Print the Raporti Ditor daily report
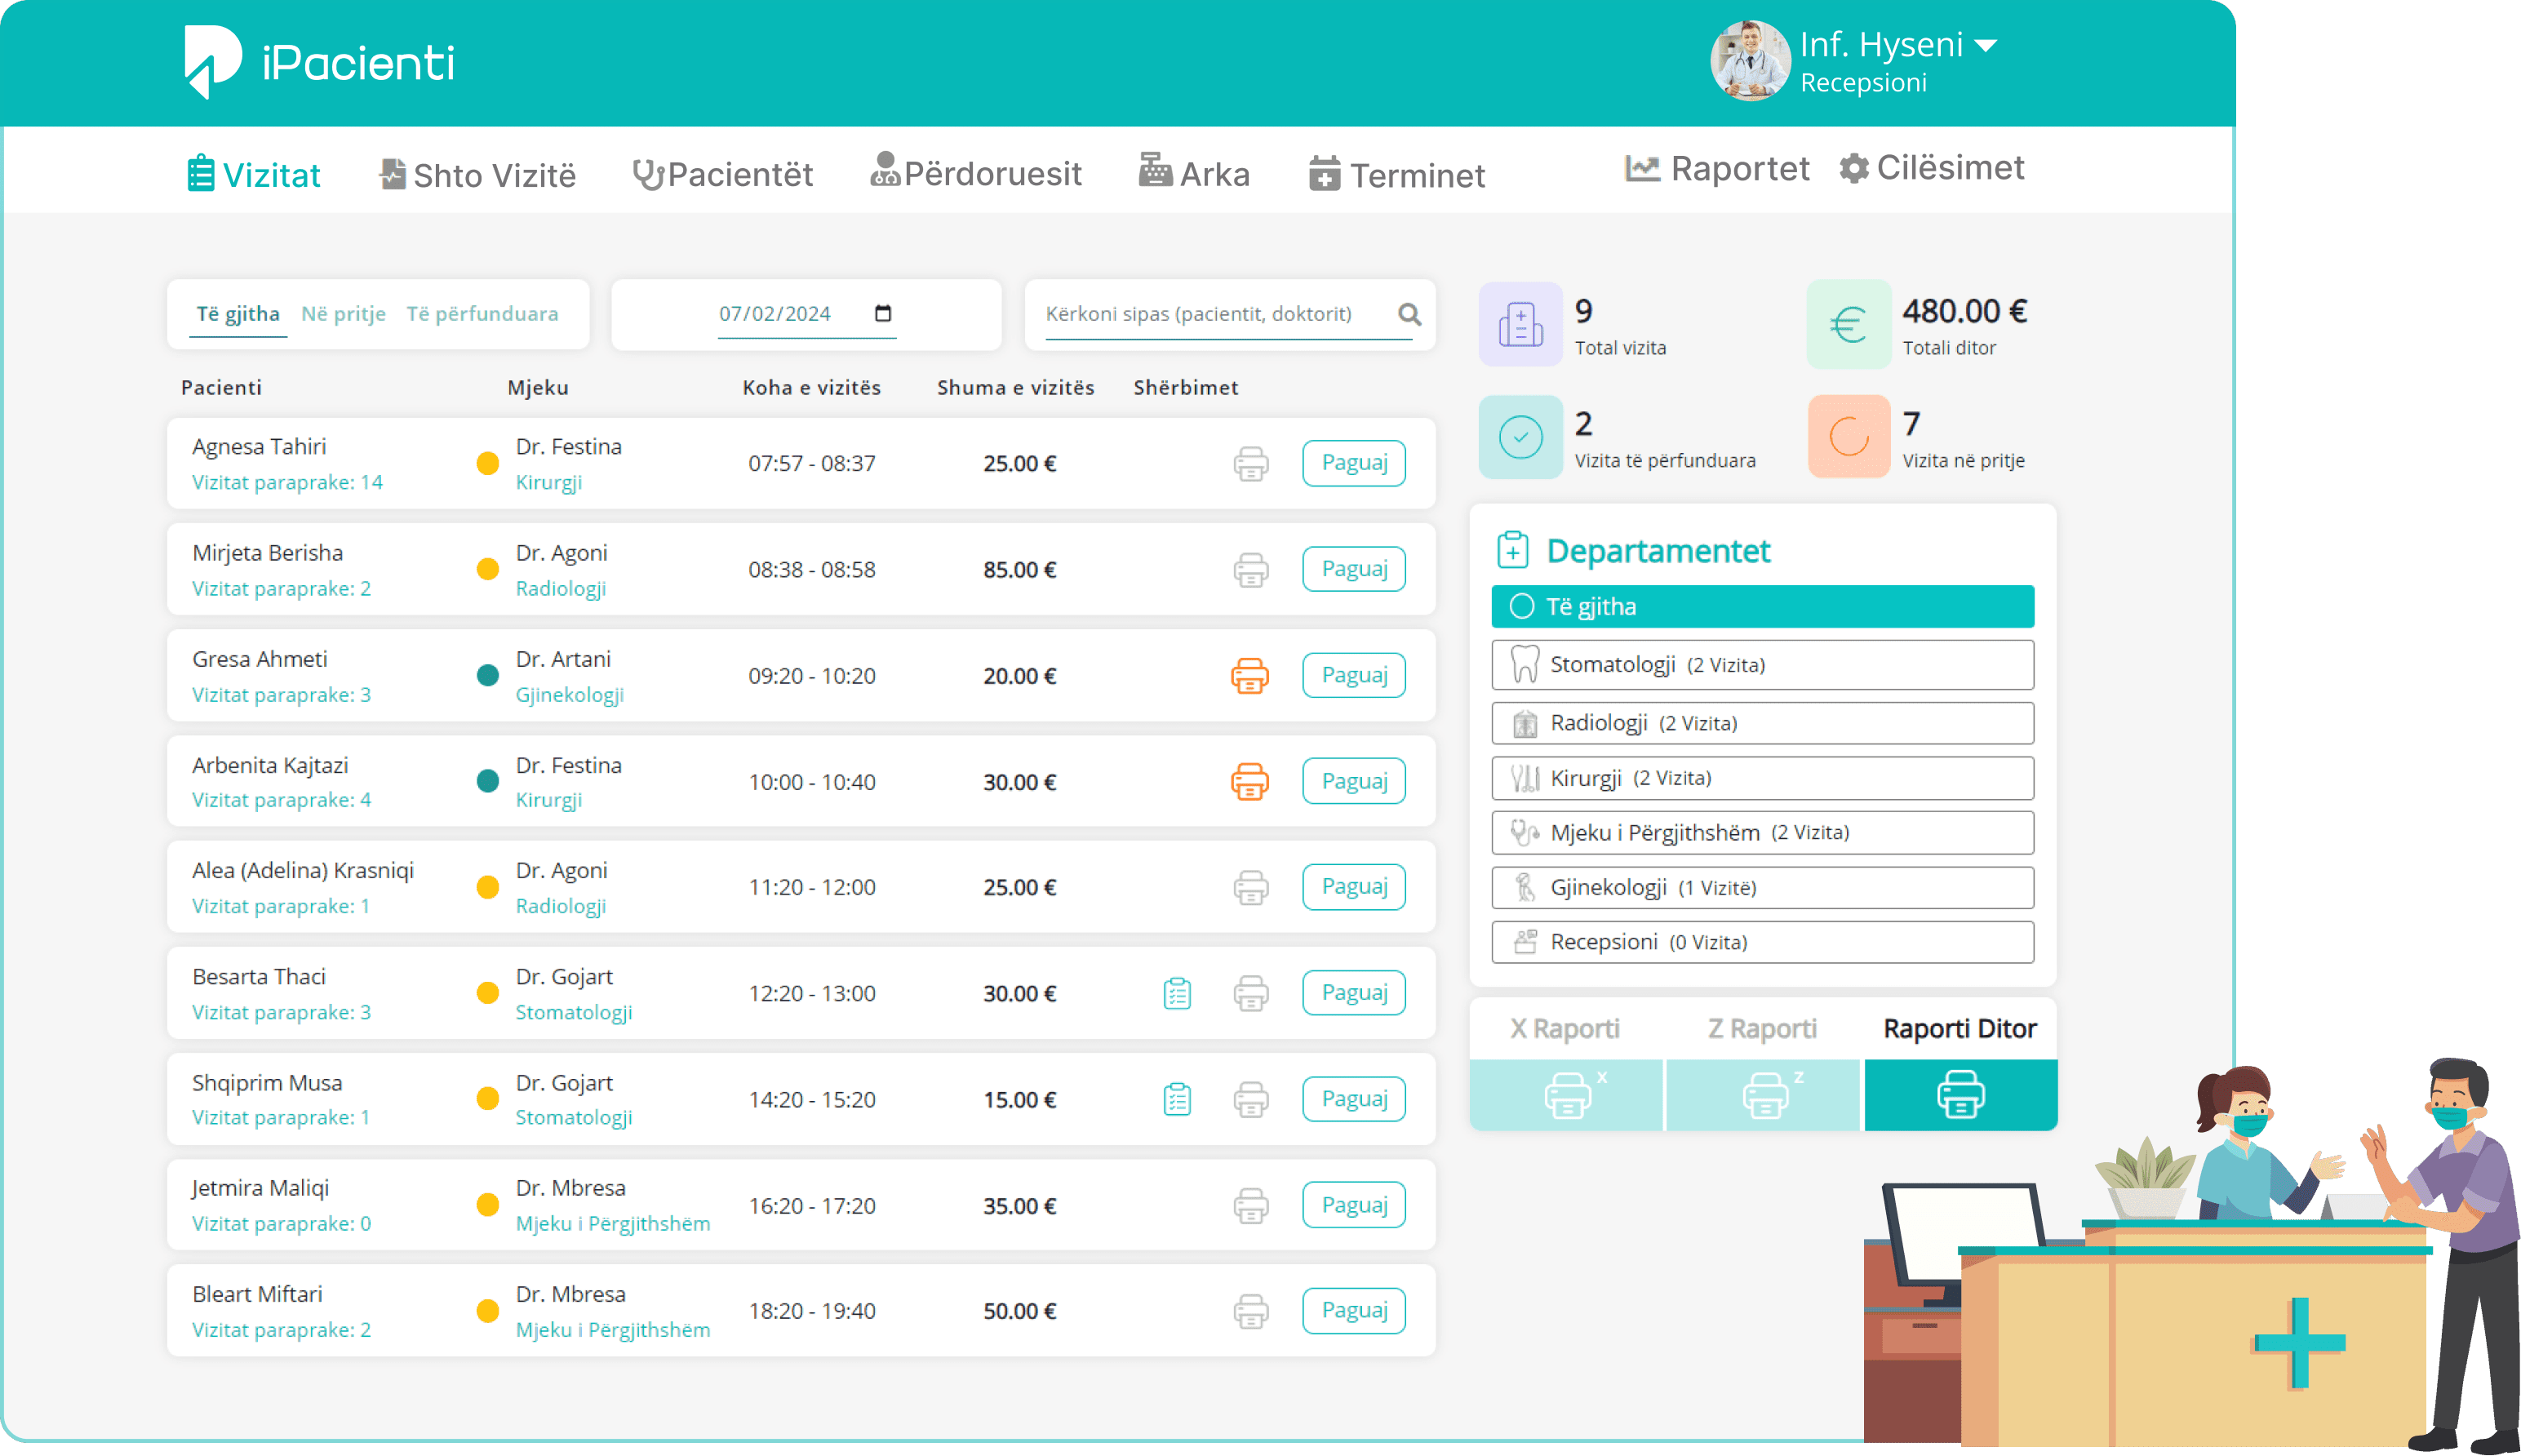 [x=1960, y=1095]
